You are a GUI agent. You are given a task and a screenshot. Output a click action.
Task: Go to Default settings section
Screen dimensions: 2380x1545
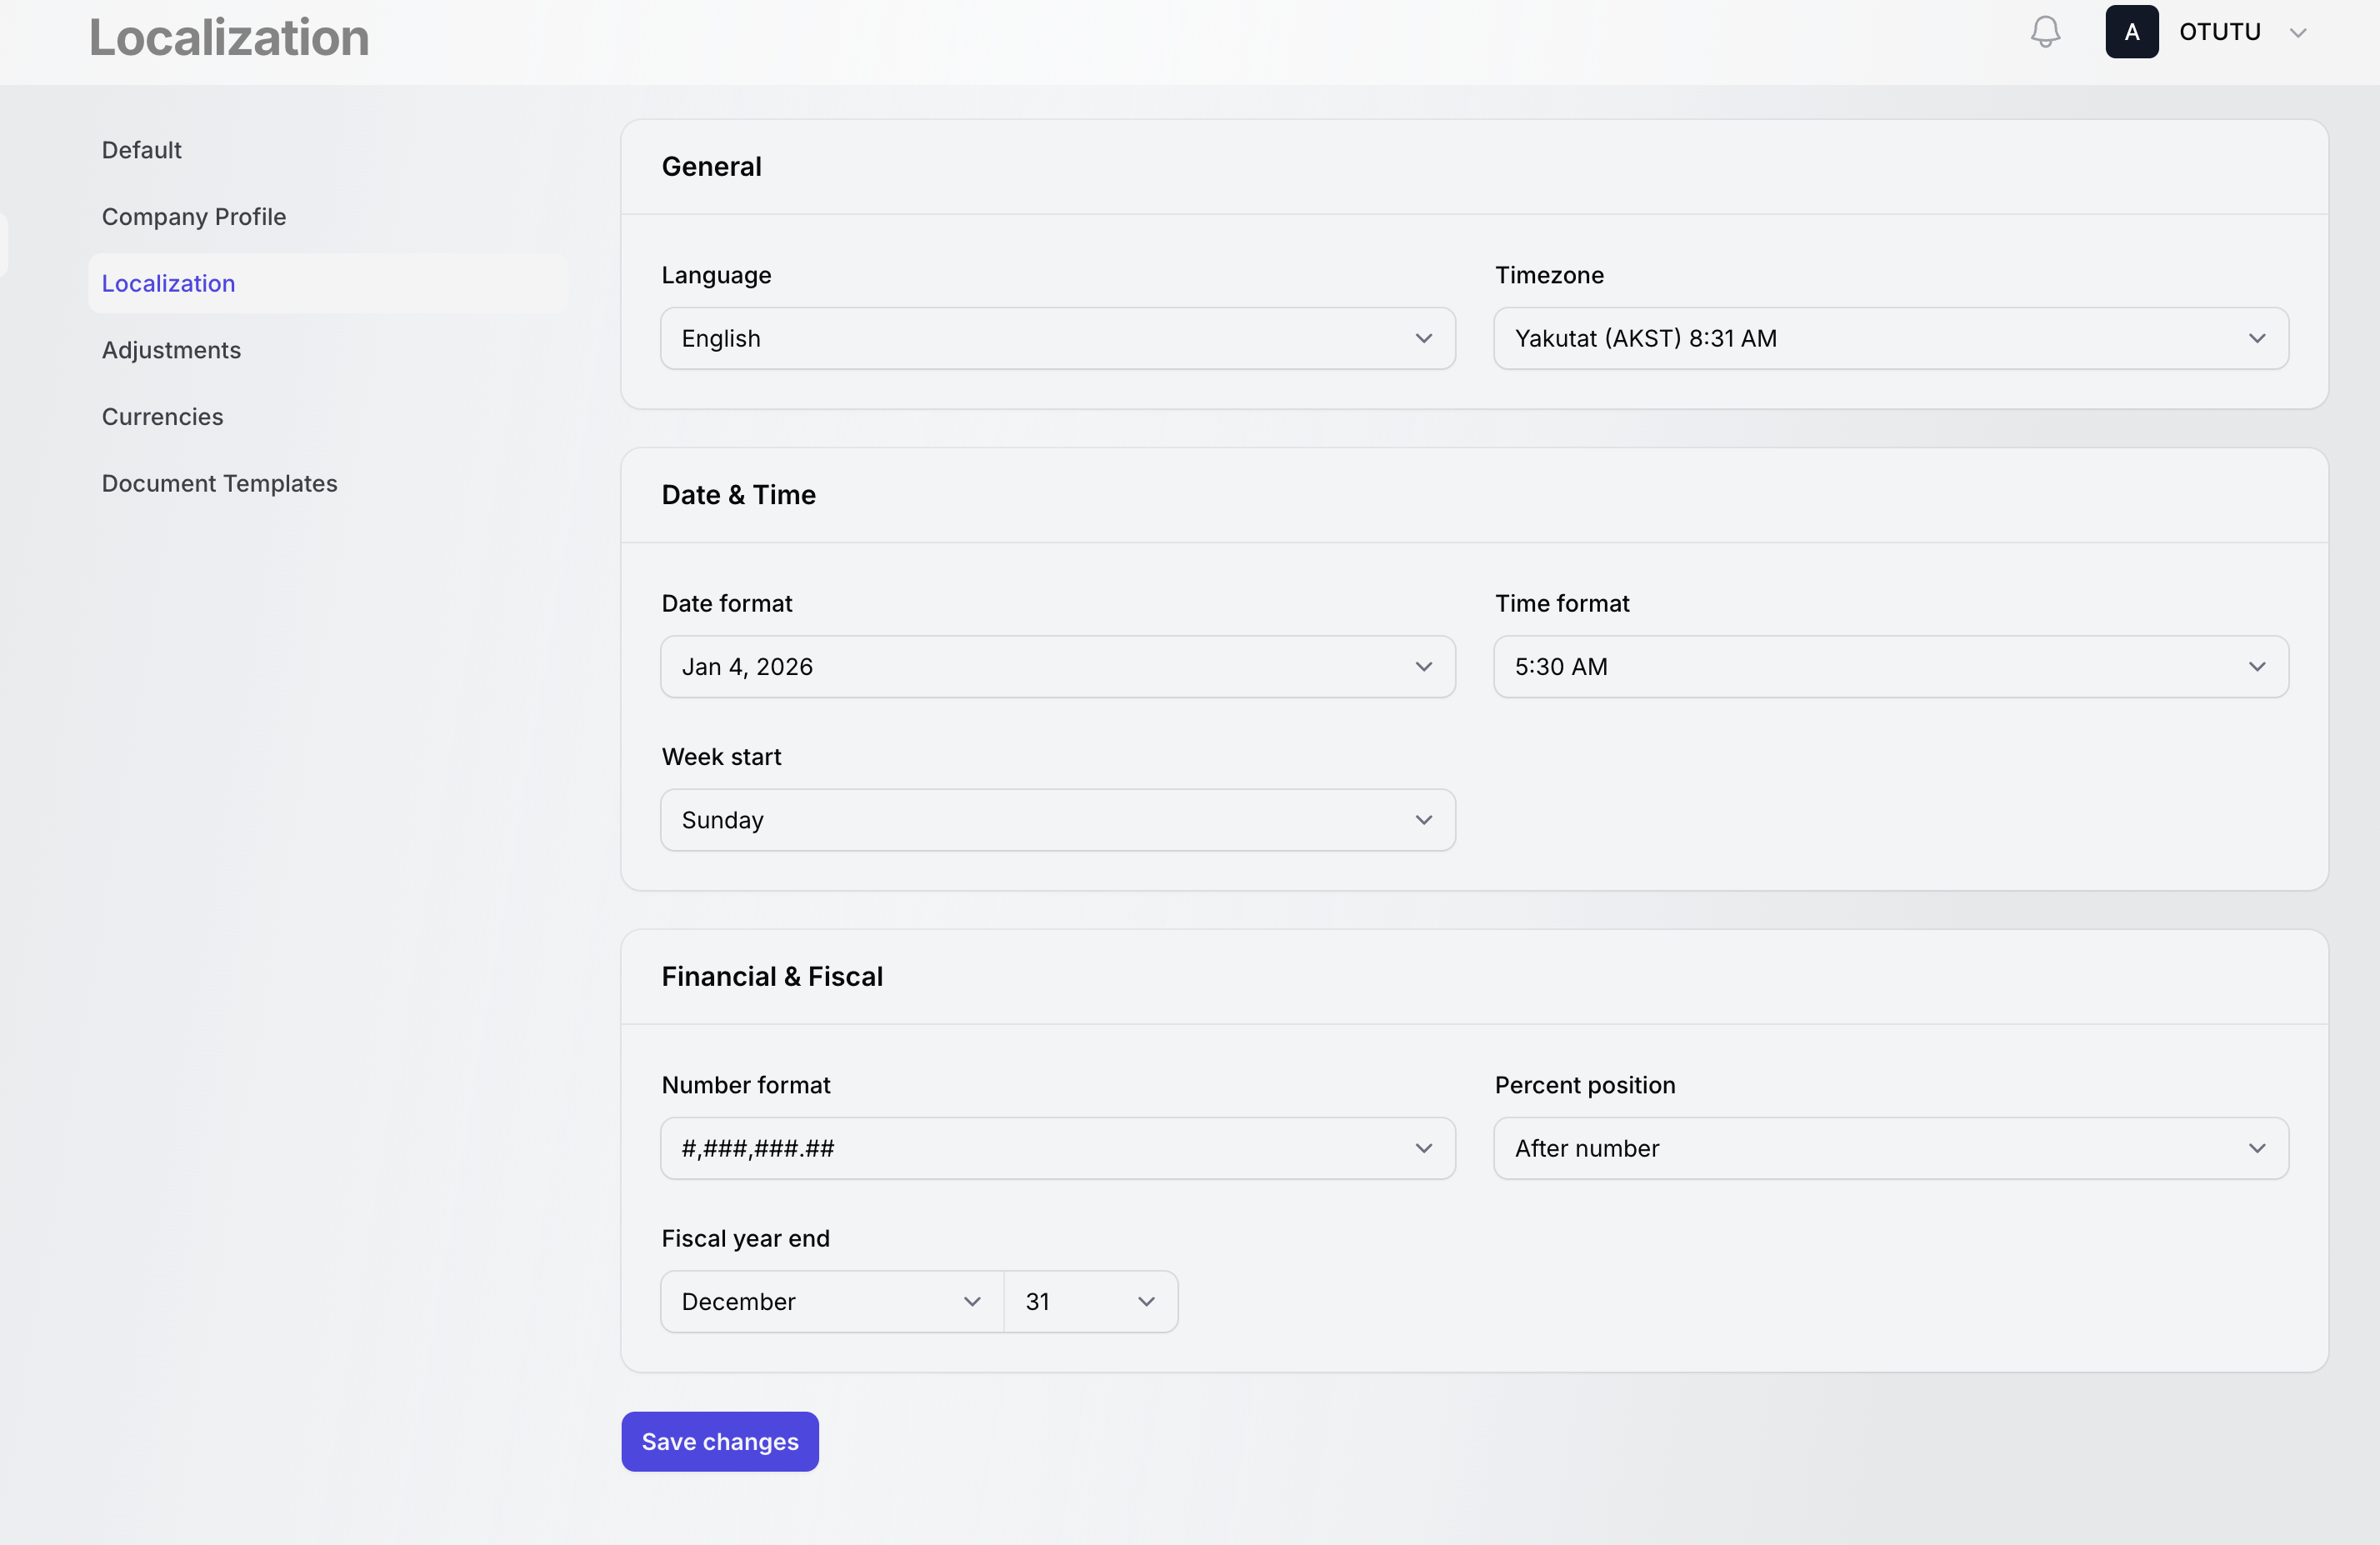point(141,150)
